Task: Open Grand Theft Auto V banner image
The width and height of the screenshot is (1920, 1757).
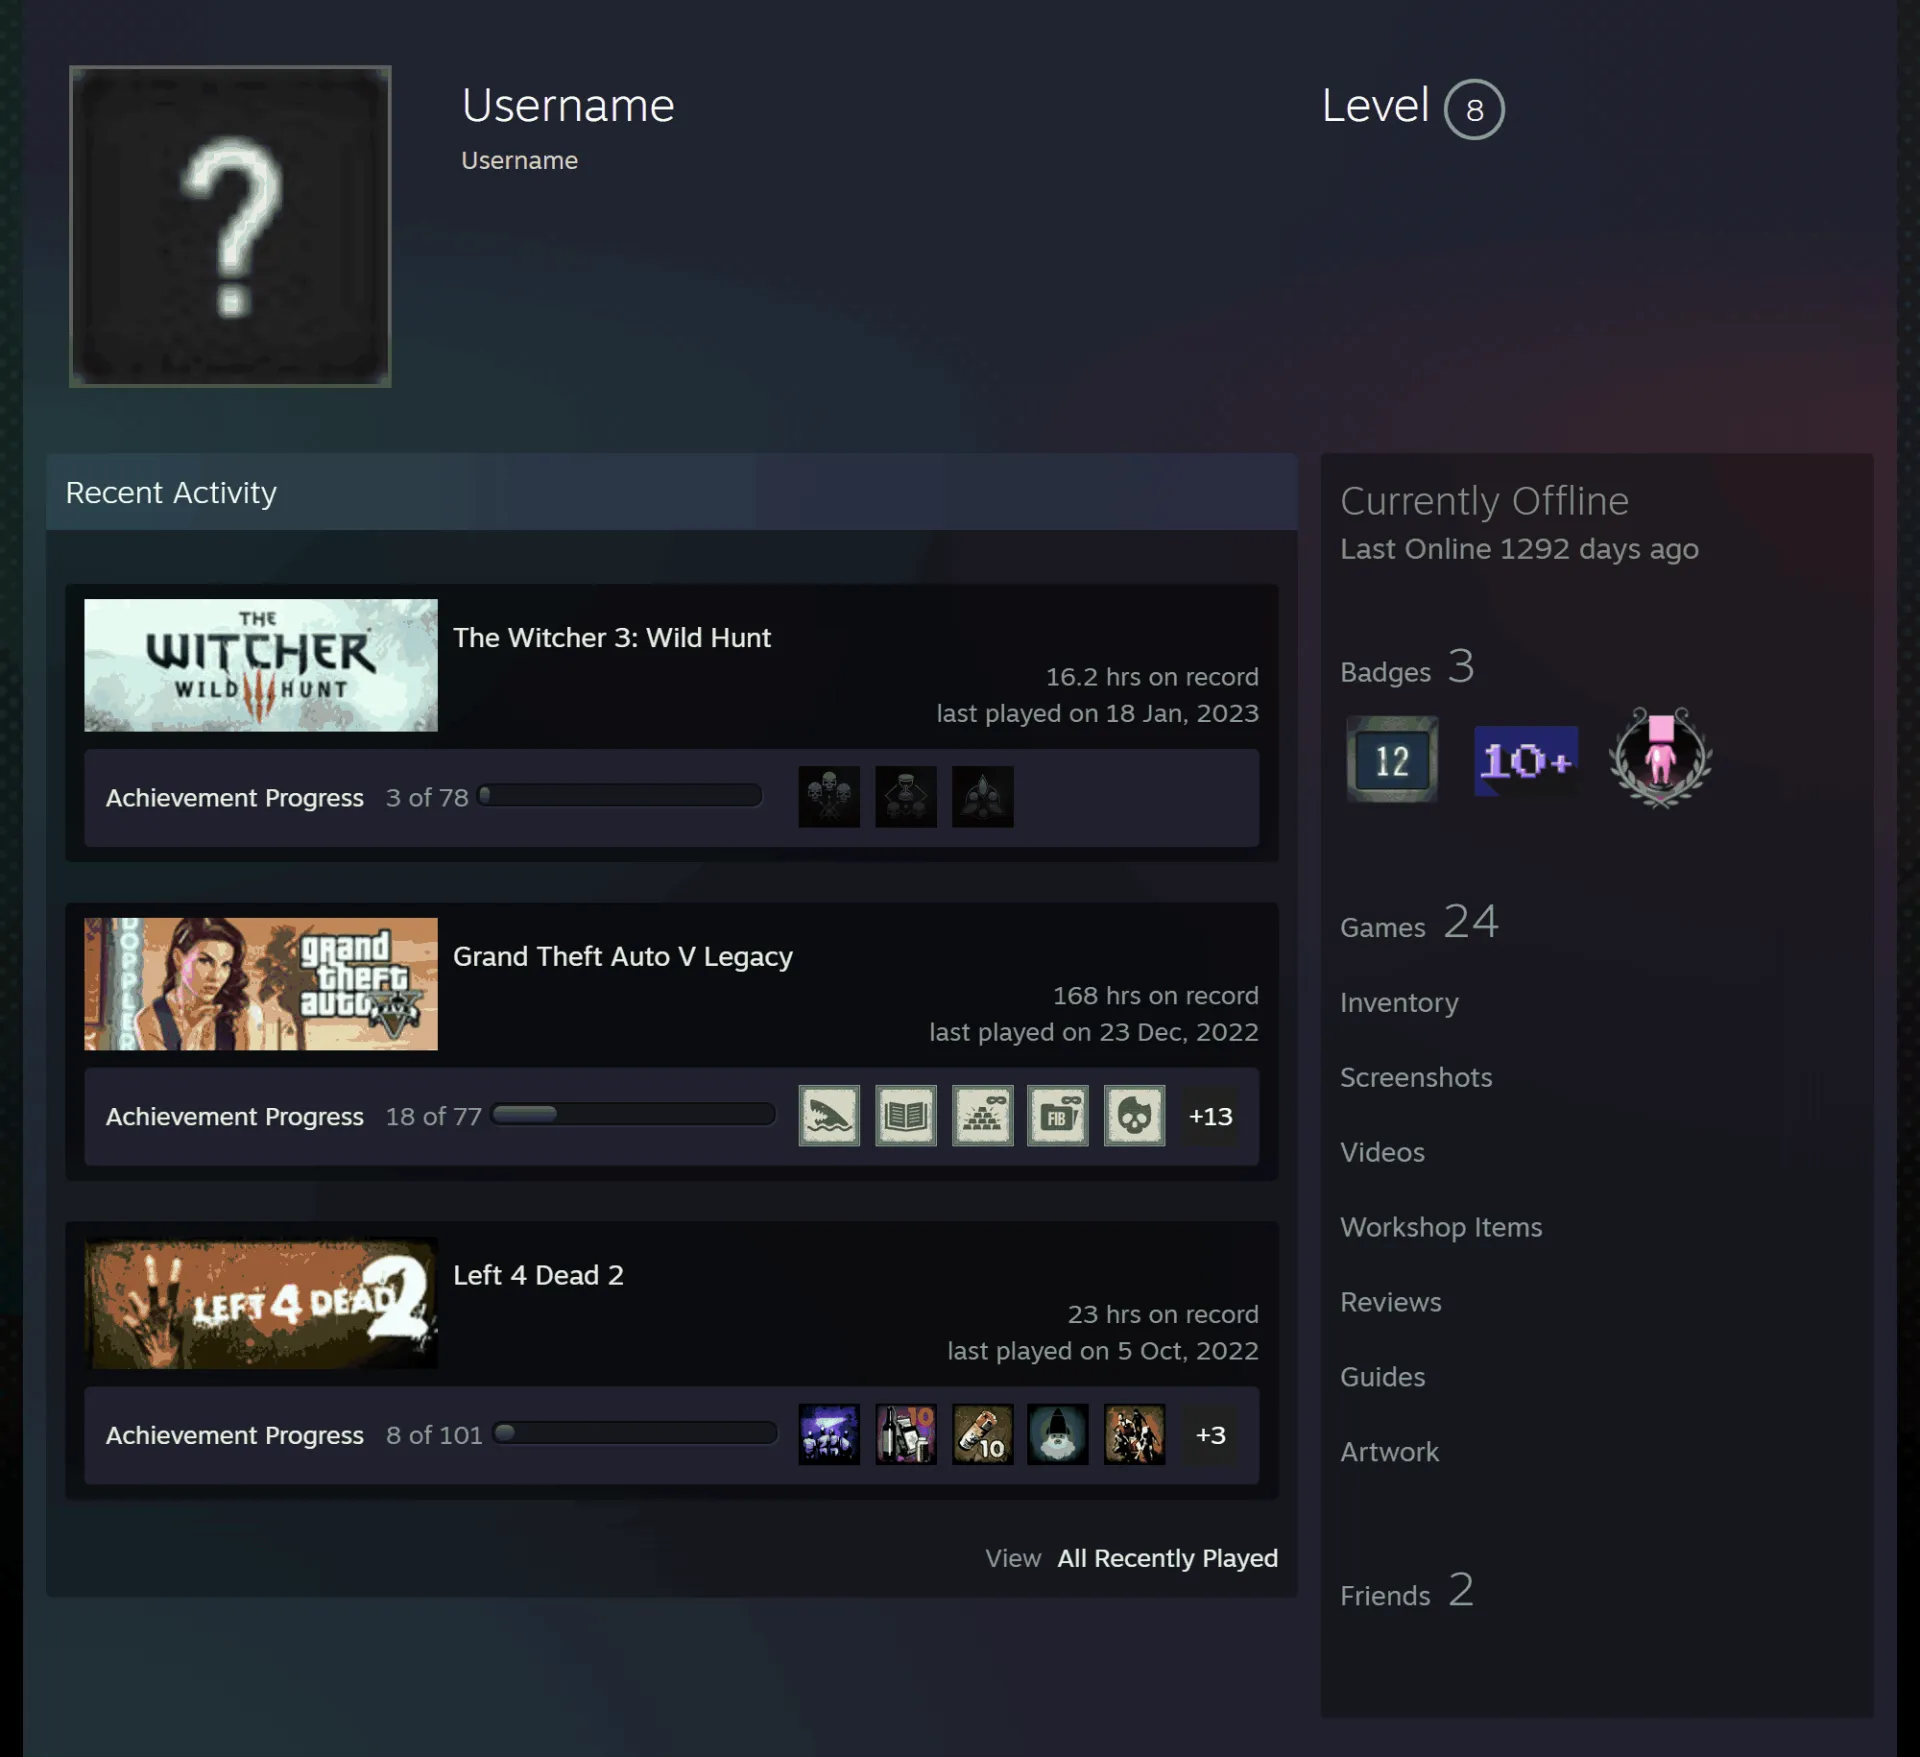Action: (261, 984)
